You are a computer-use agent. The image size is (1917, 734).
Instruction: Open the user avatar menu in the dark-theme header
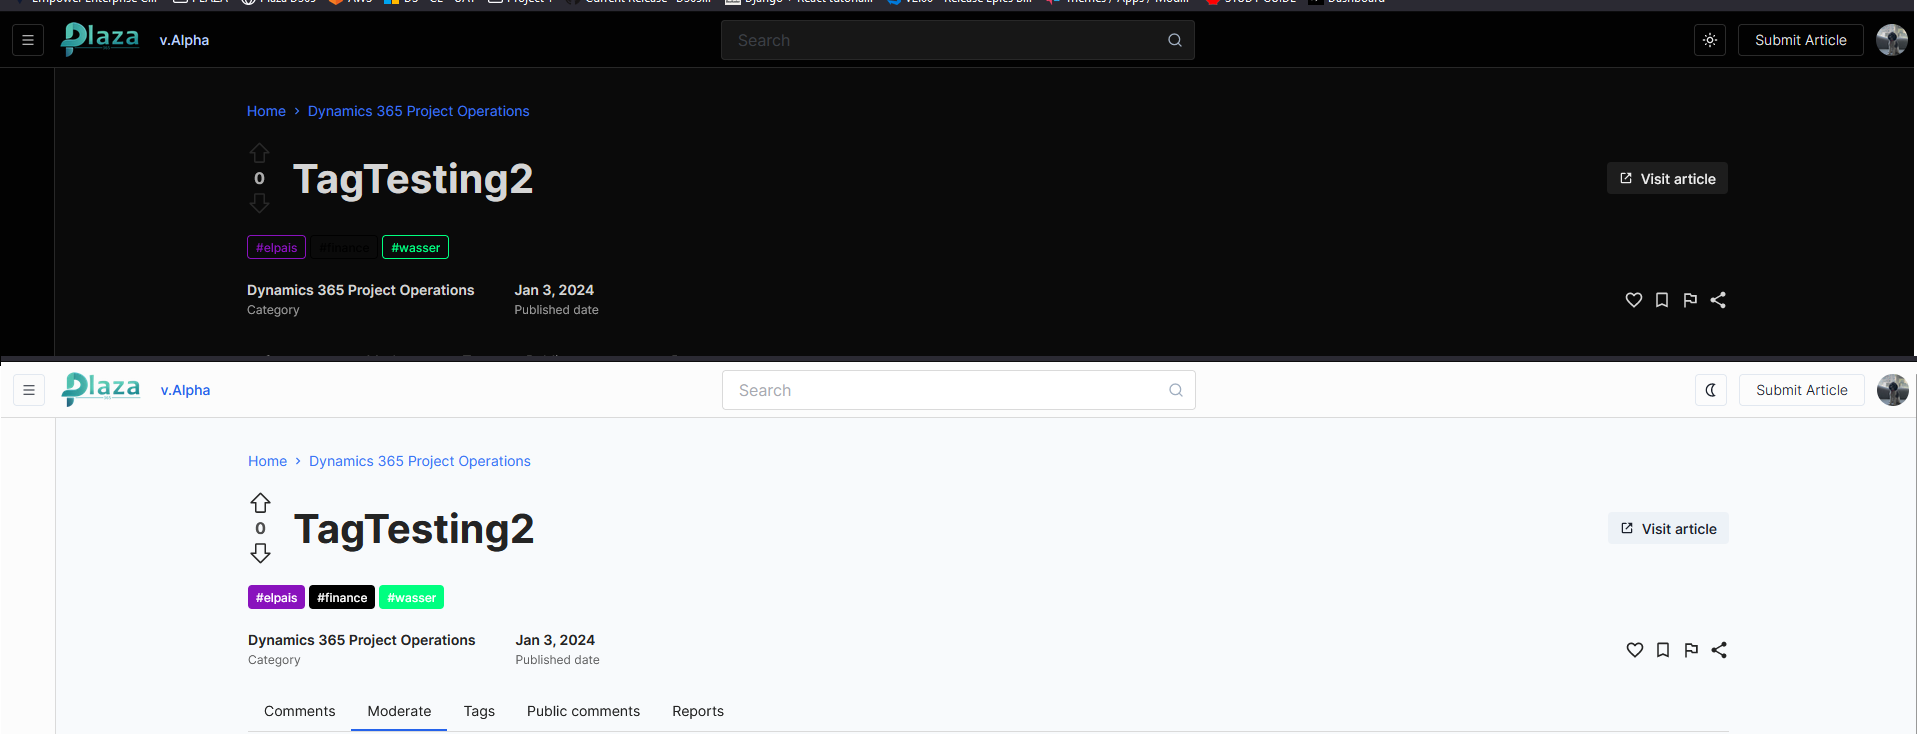coord(1891,40)
